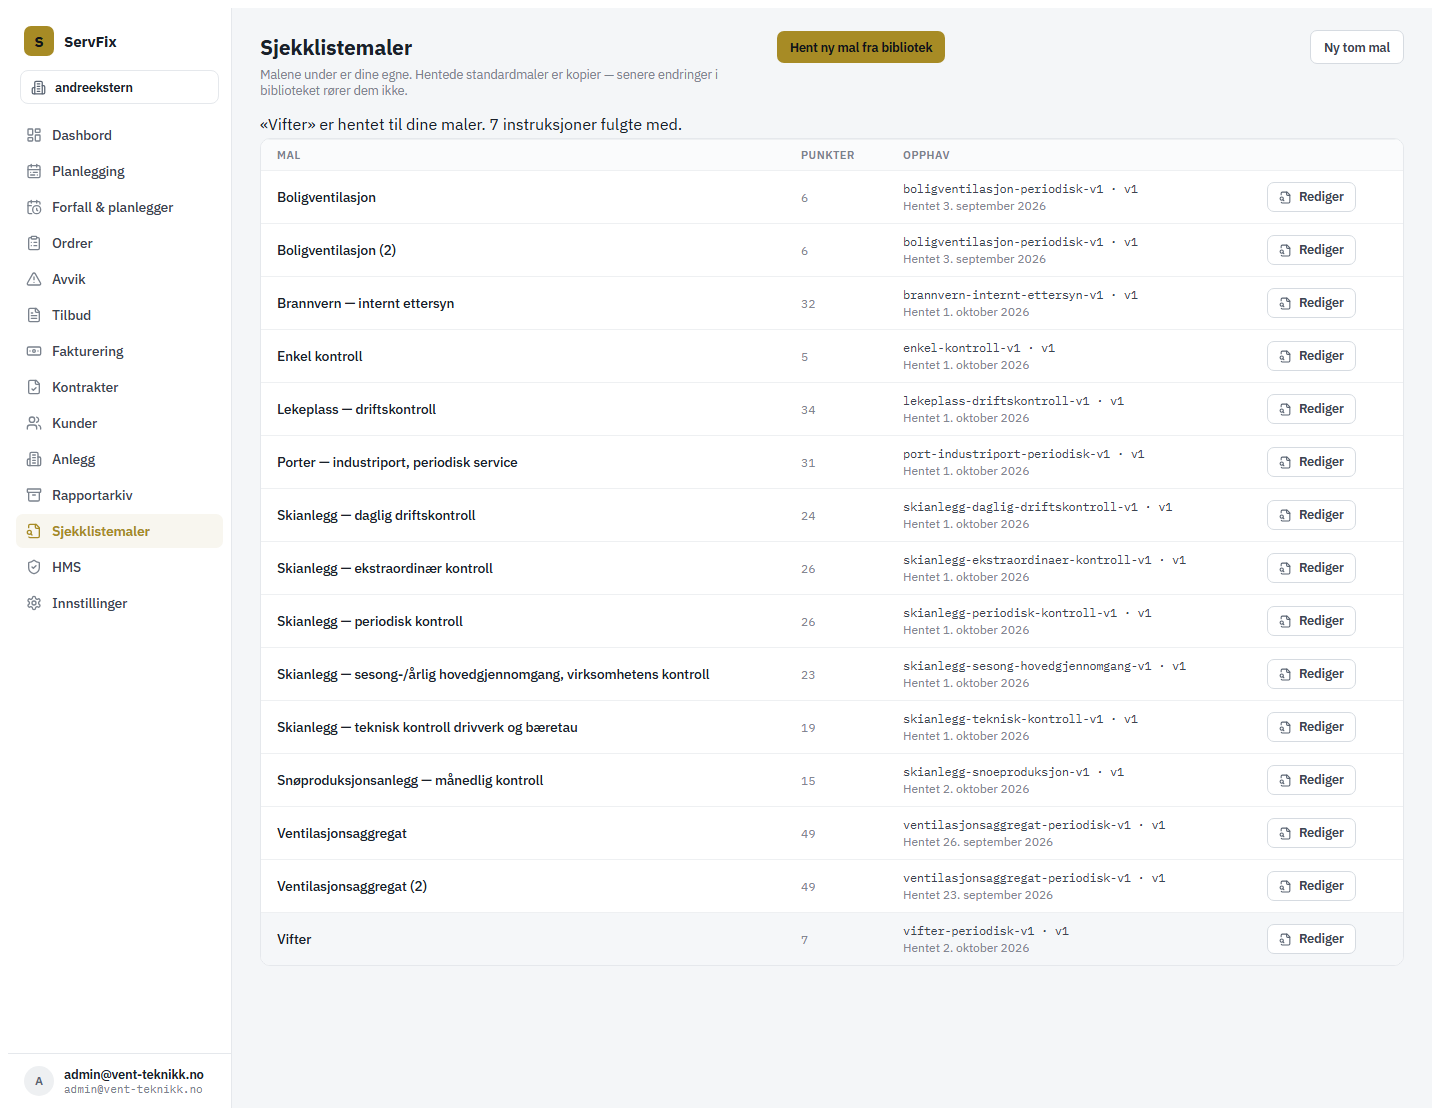Create a template with Ny tom mal
This screenshot has height=1116, width=1440.
tap(1357, 47)
